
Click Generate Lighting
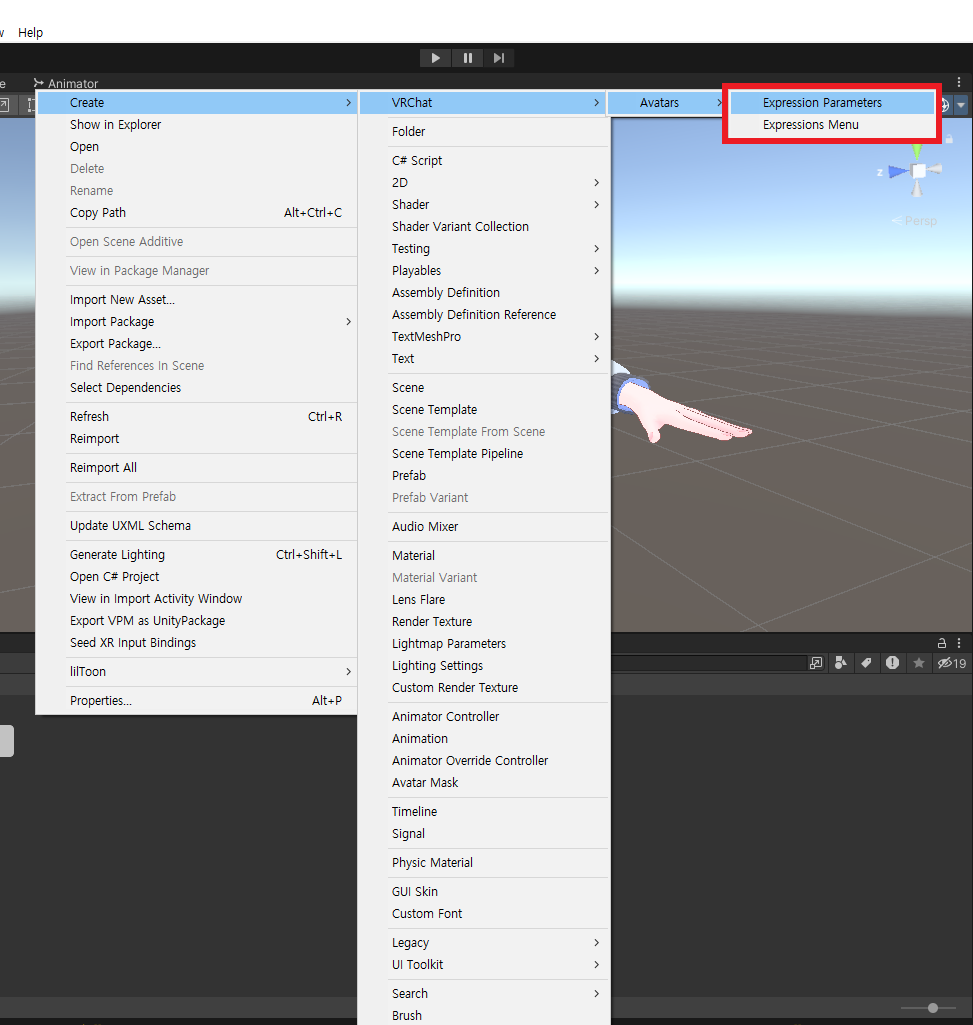click(197, 555)
